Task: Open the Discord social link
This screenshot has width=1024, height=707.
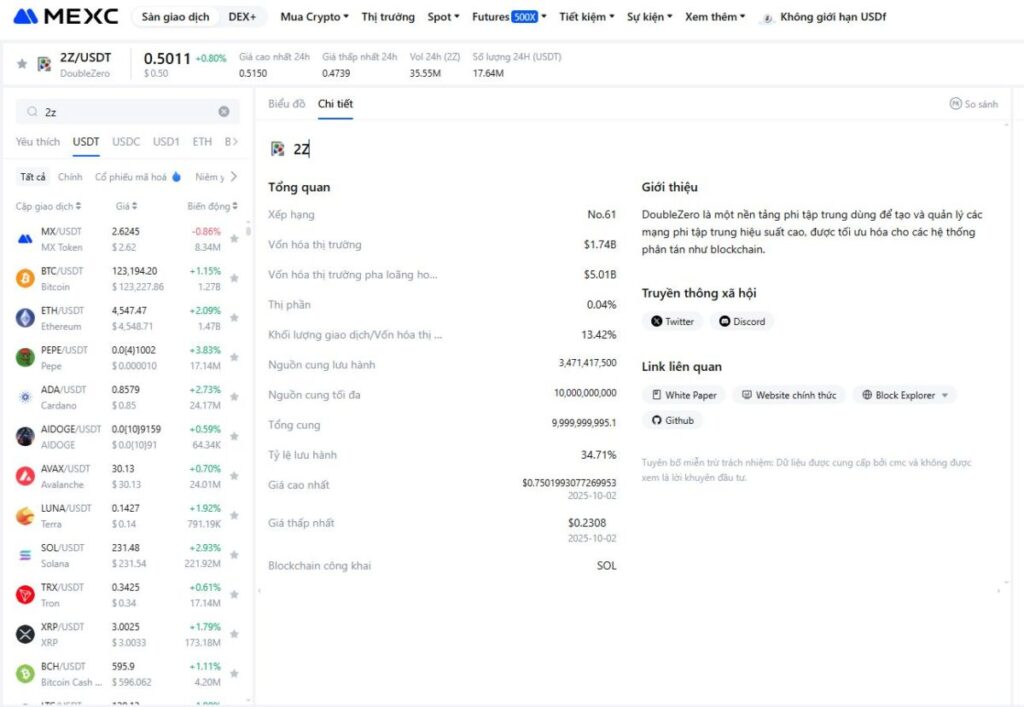Action: tap(742, 322)
